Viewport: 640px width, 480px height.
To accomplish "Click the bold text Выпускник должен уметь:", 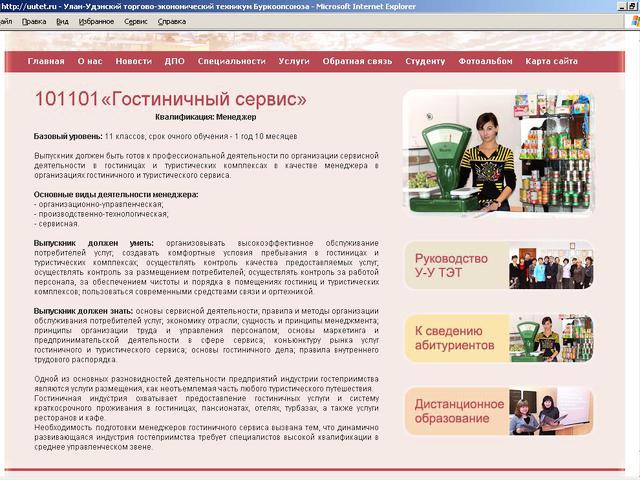I will (x=94, y=243).
